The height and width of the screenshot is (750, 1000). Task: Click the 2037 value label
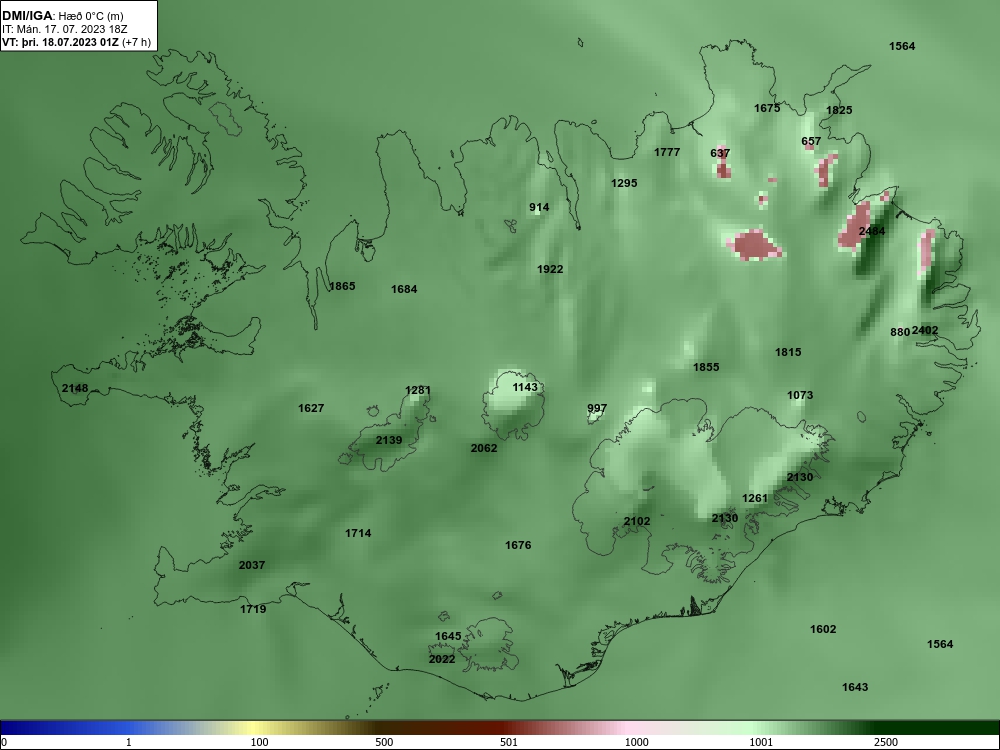point(252,566)
